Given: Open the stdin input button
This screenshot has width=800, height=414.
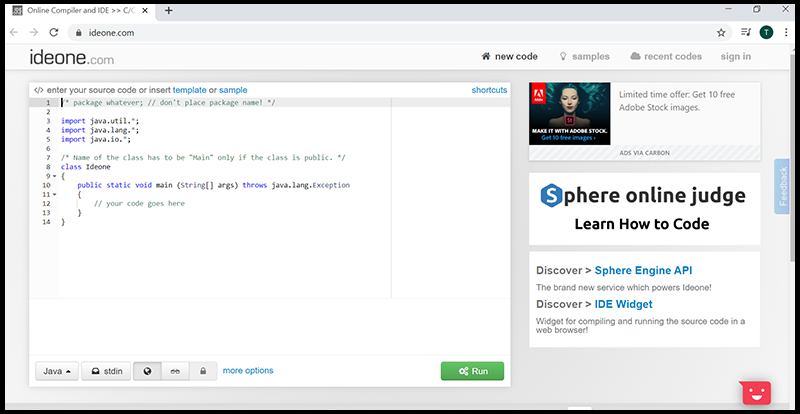Looking at the screenshot, I should (x=106, y=371).
